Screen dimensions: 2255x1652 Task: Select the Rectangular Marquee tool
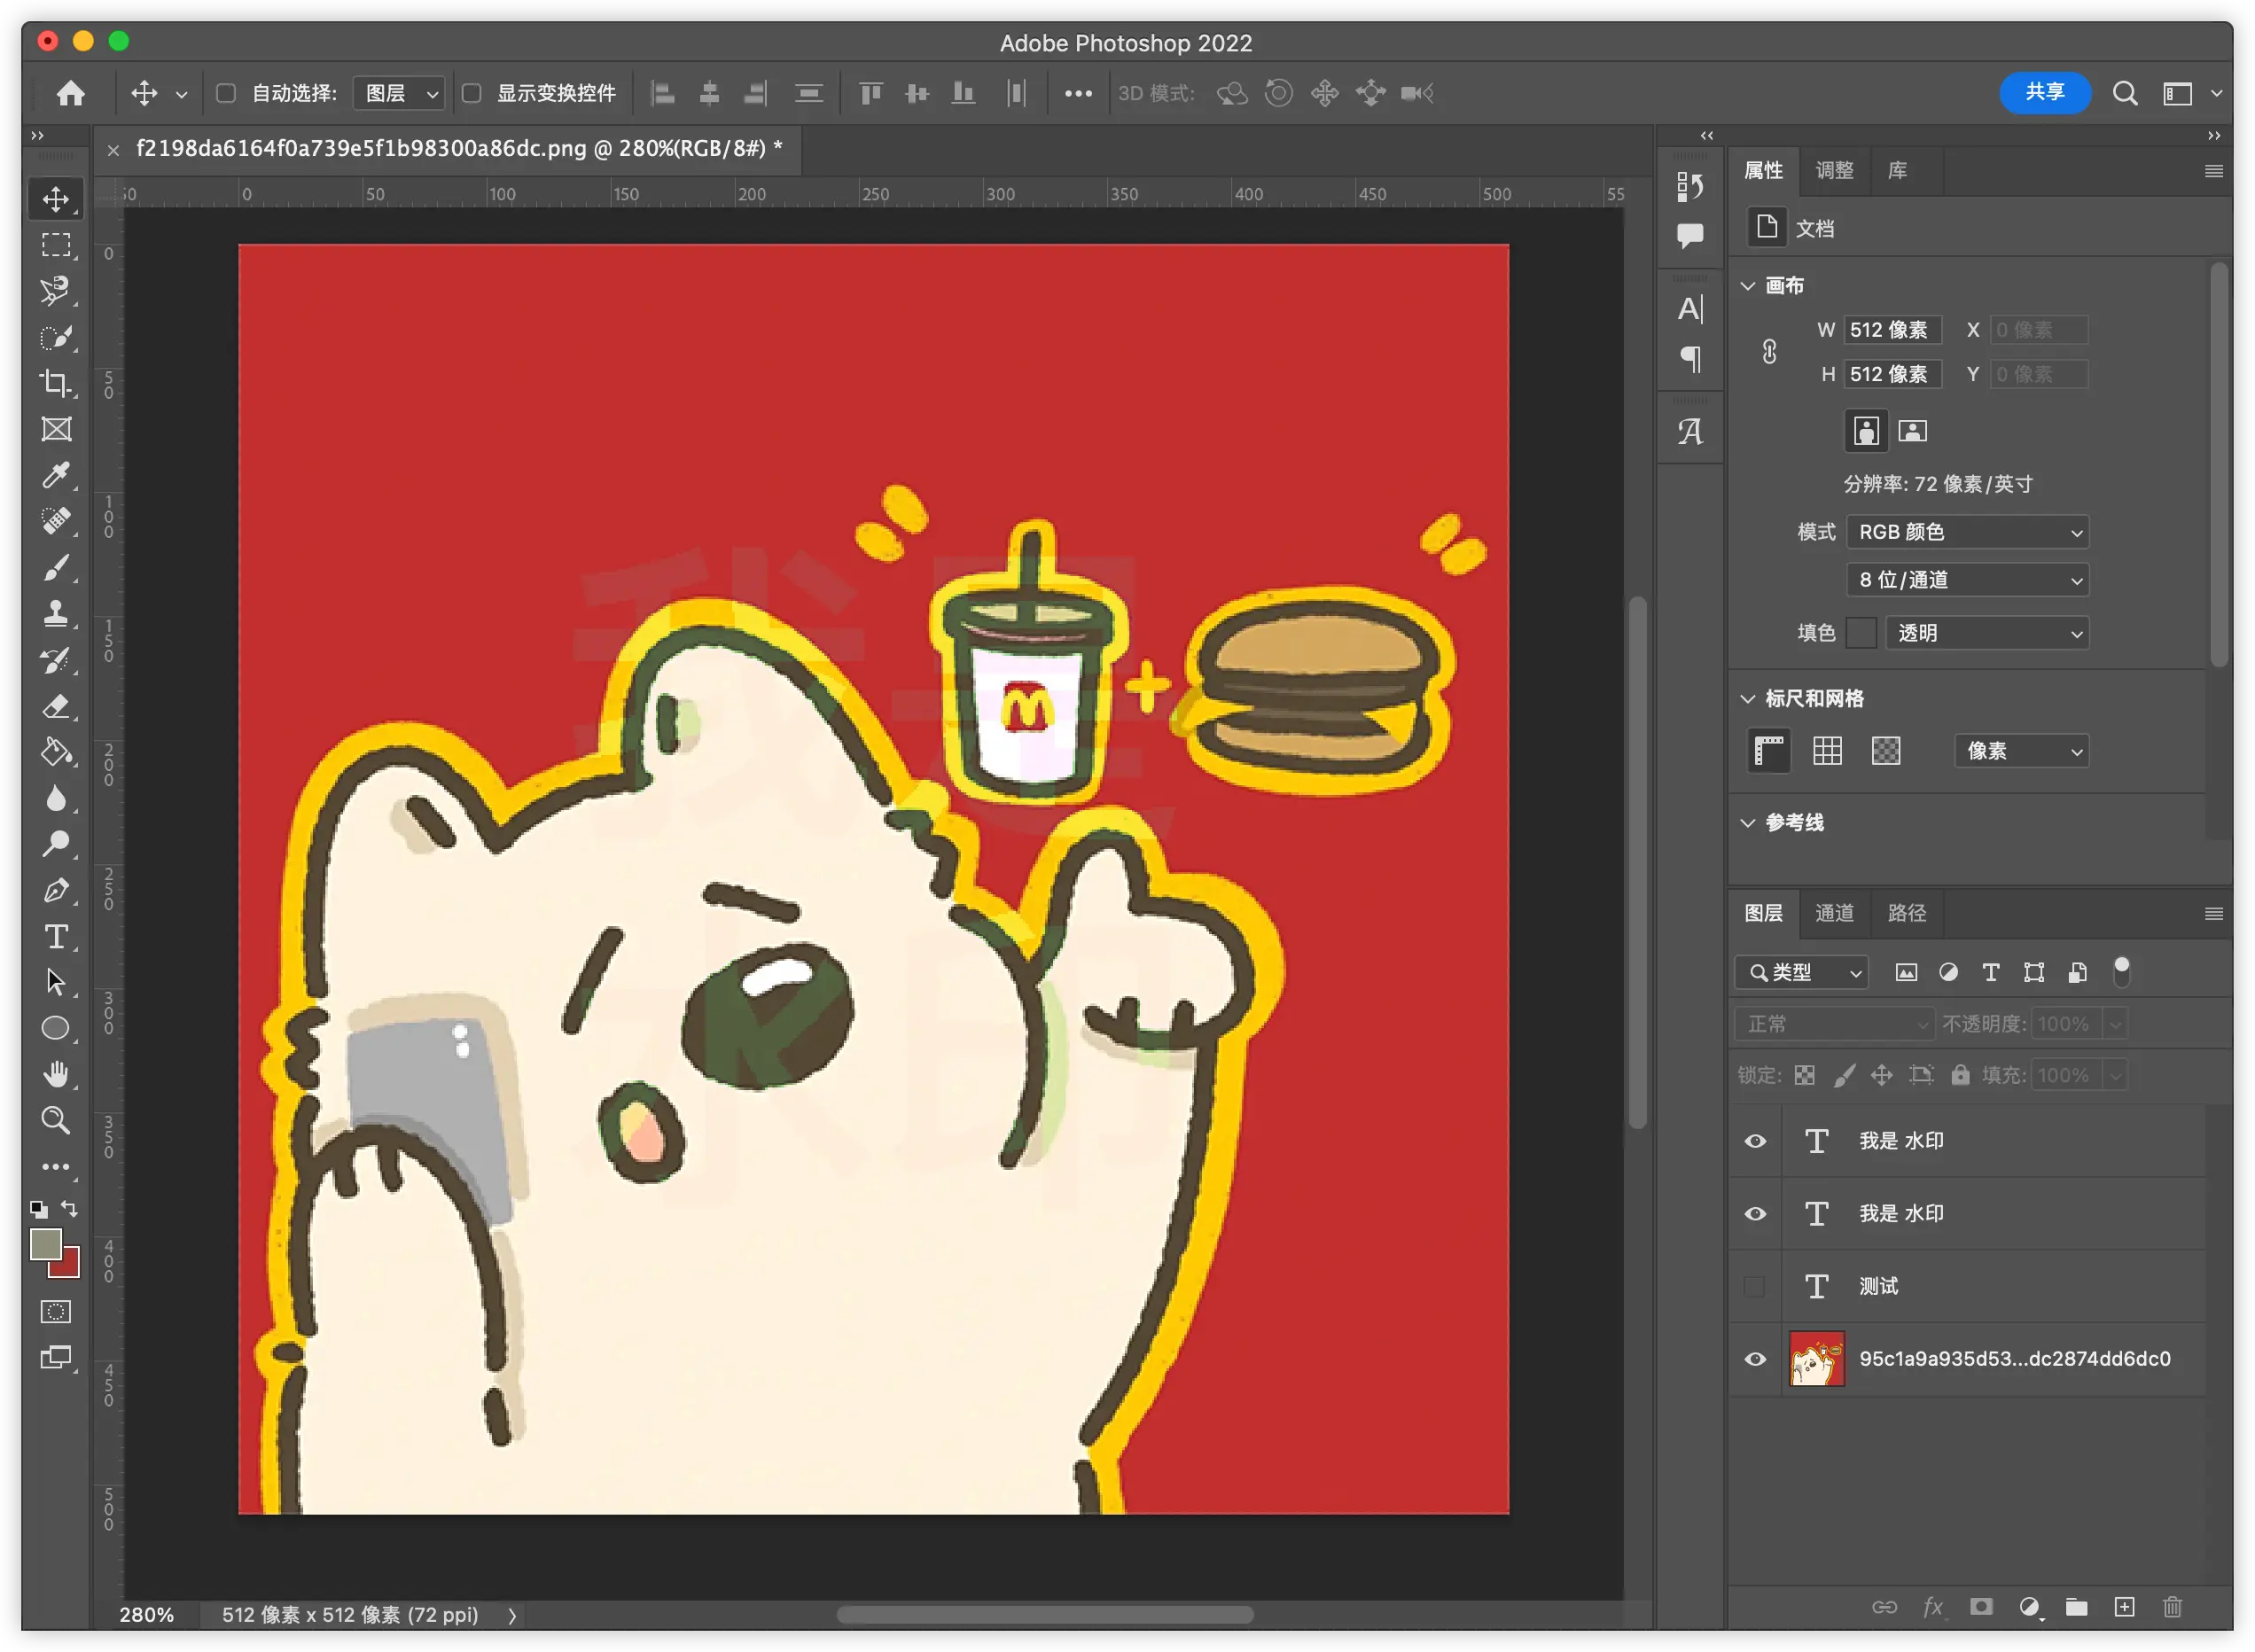click(56, 245)
